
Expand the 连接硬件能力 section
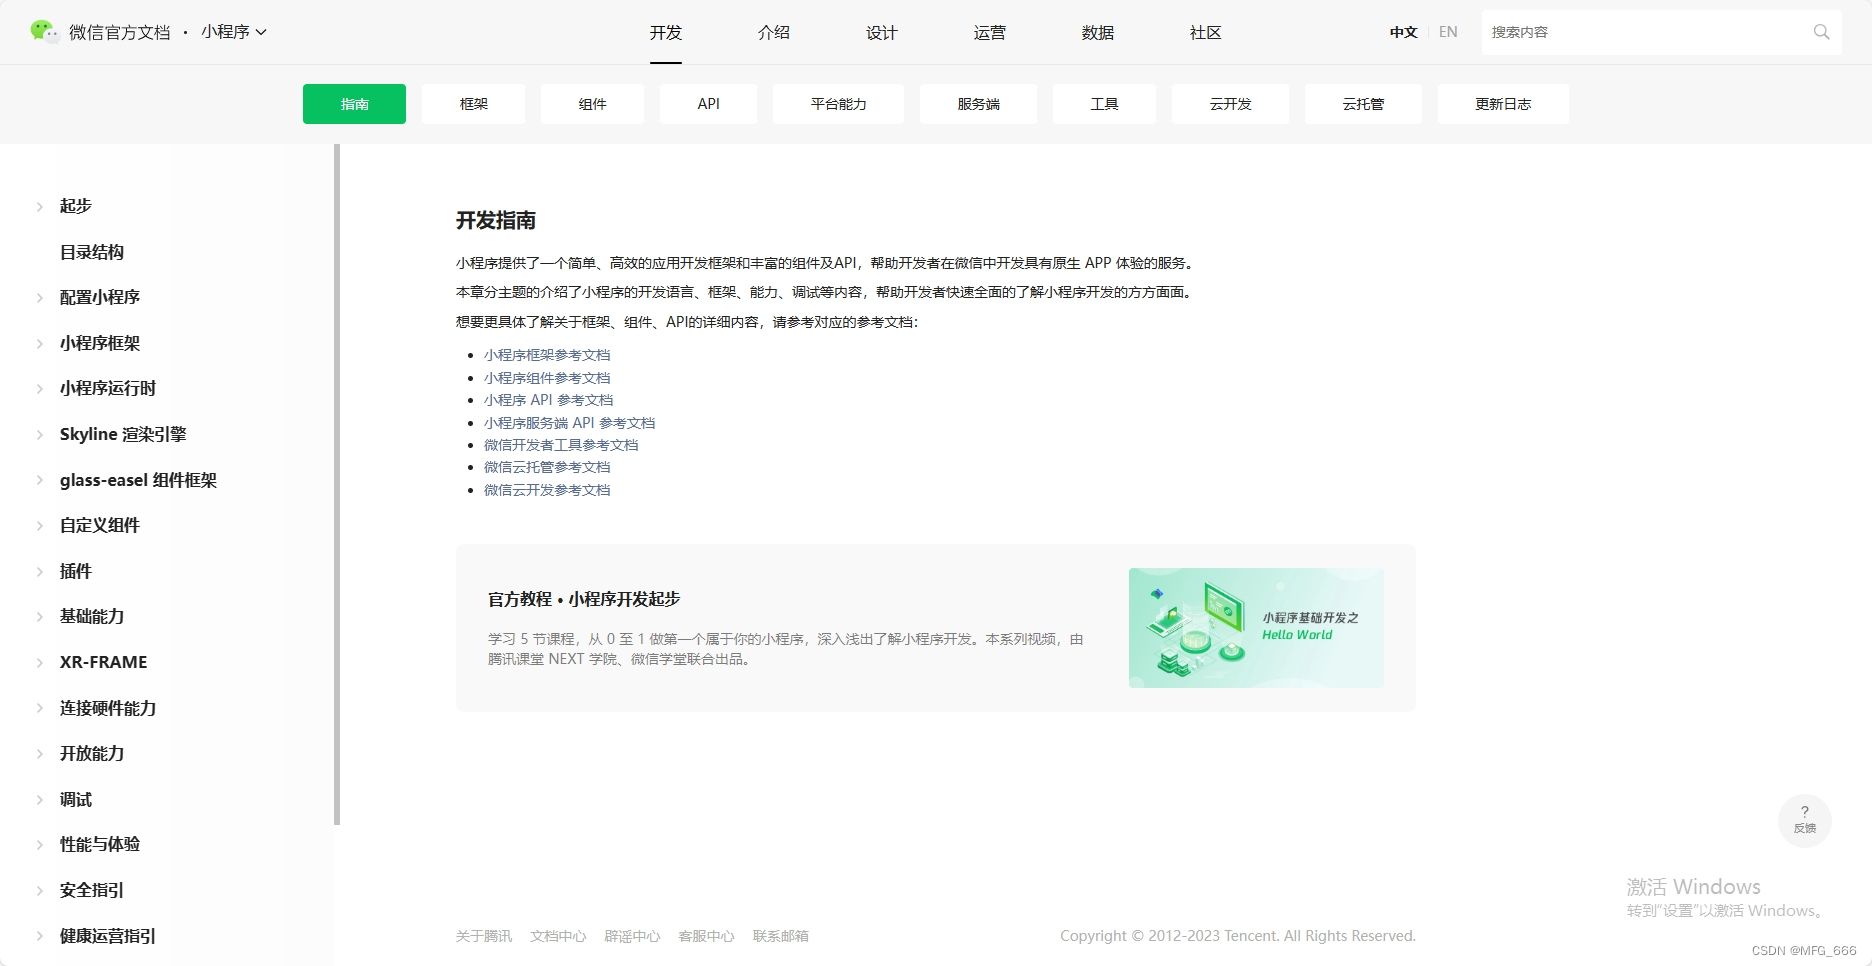coord(39,708)
